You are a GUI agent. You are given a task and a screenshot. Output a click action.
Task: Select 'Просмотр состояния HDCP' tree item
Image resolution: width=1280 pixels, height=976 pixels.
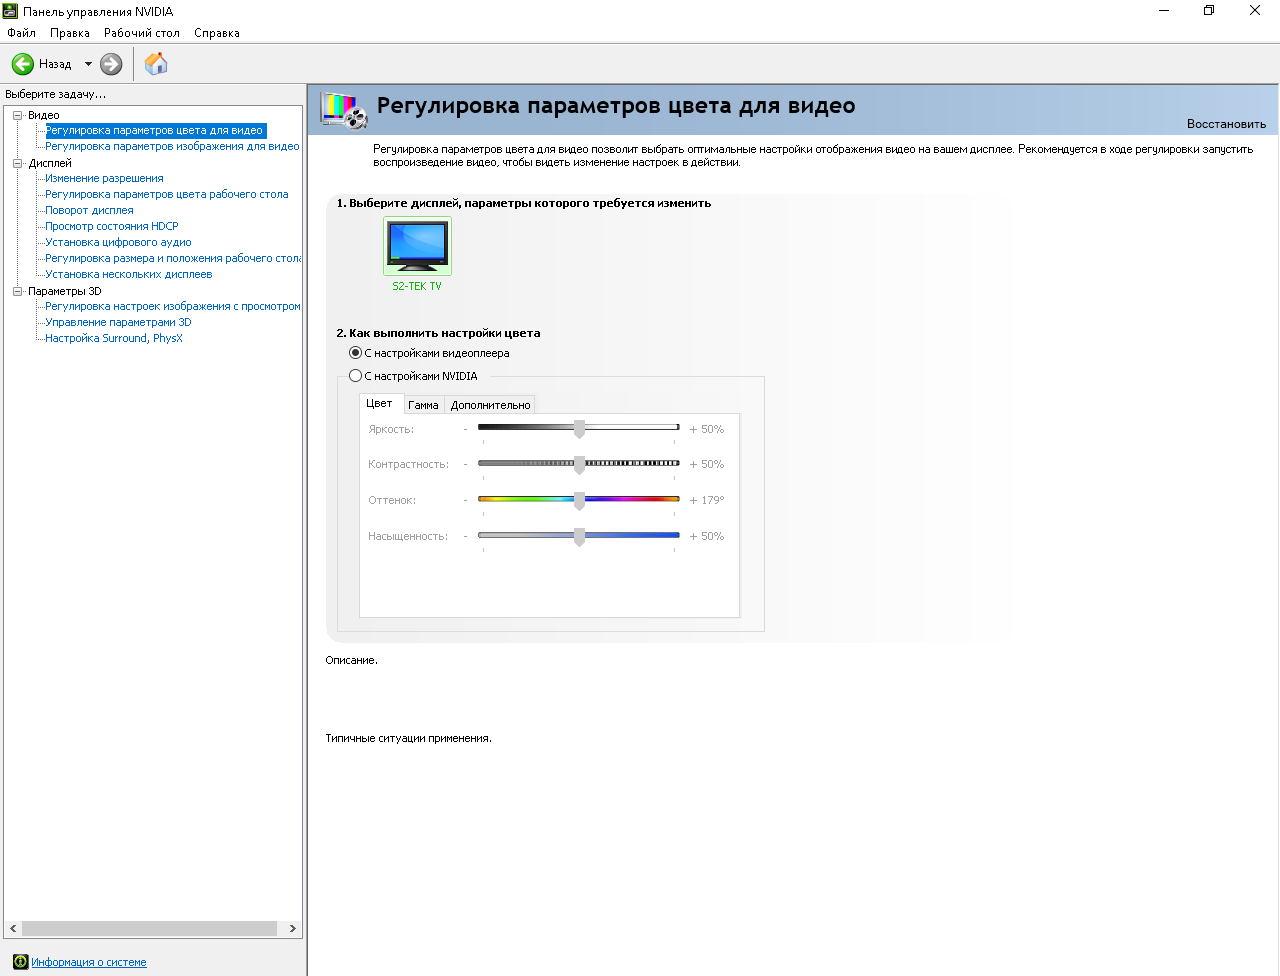pyautogui.click(x=112, y=227)
